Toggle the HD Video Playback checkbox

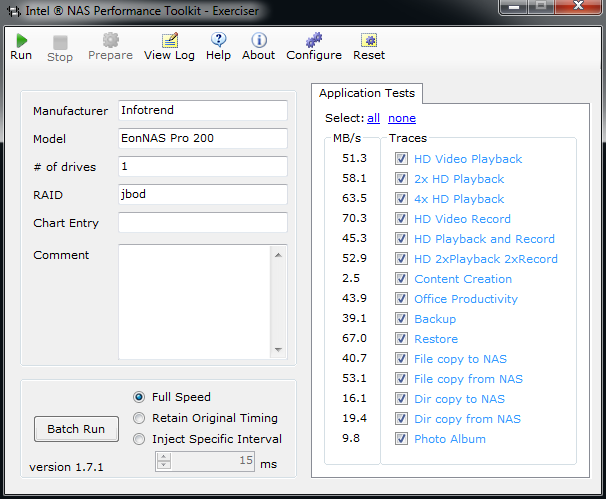(x=401, y=158)
